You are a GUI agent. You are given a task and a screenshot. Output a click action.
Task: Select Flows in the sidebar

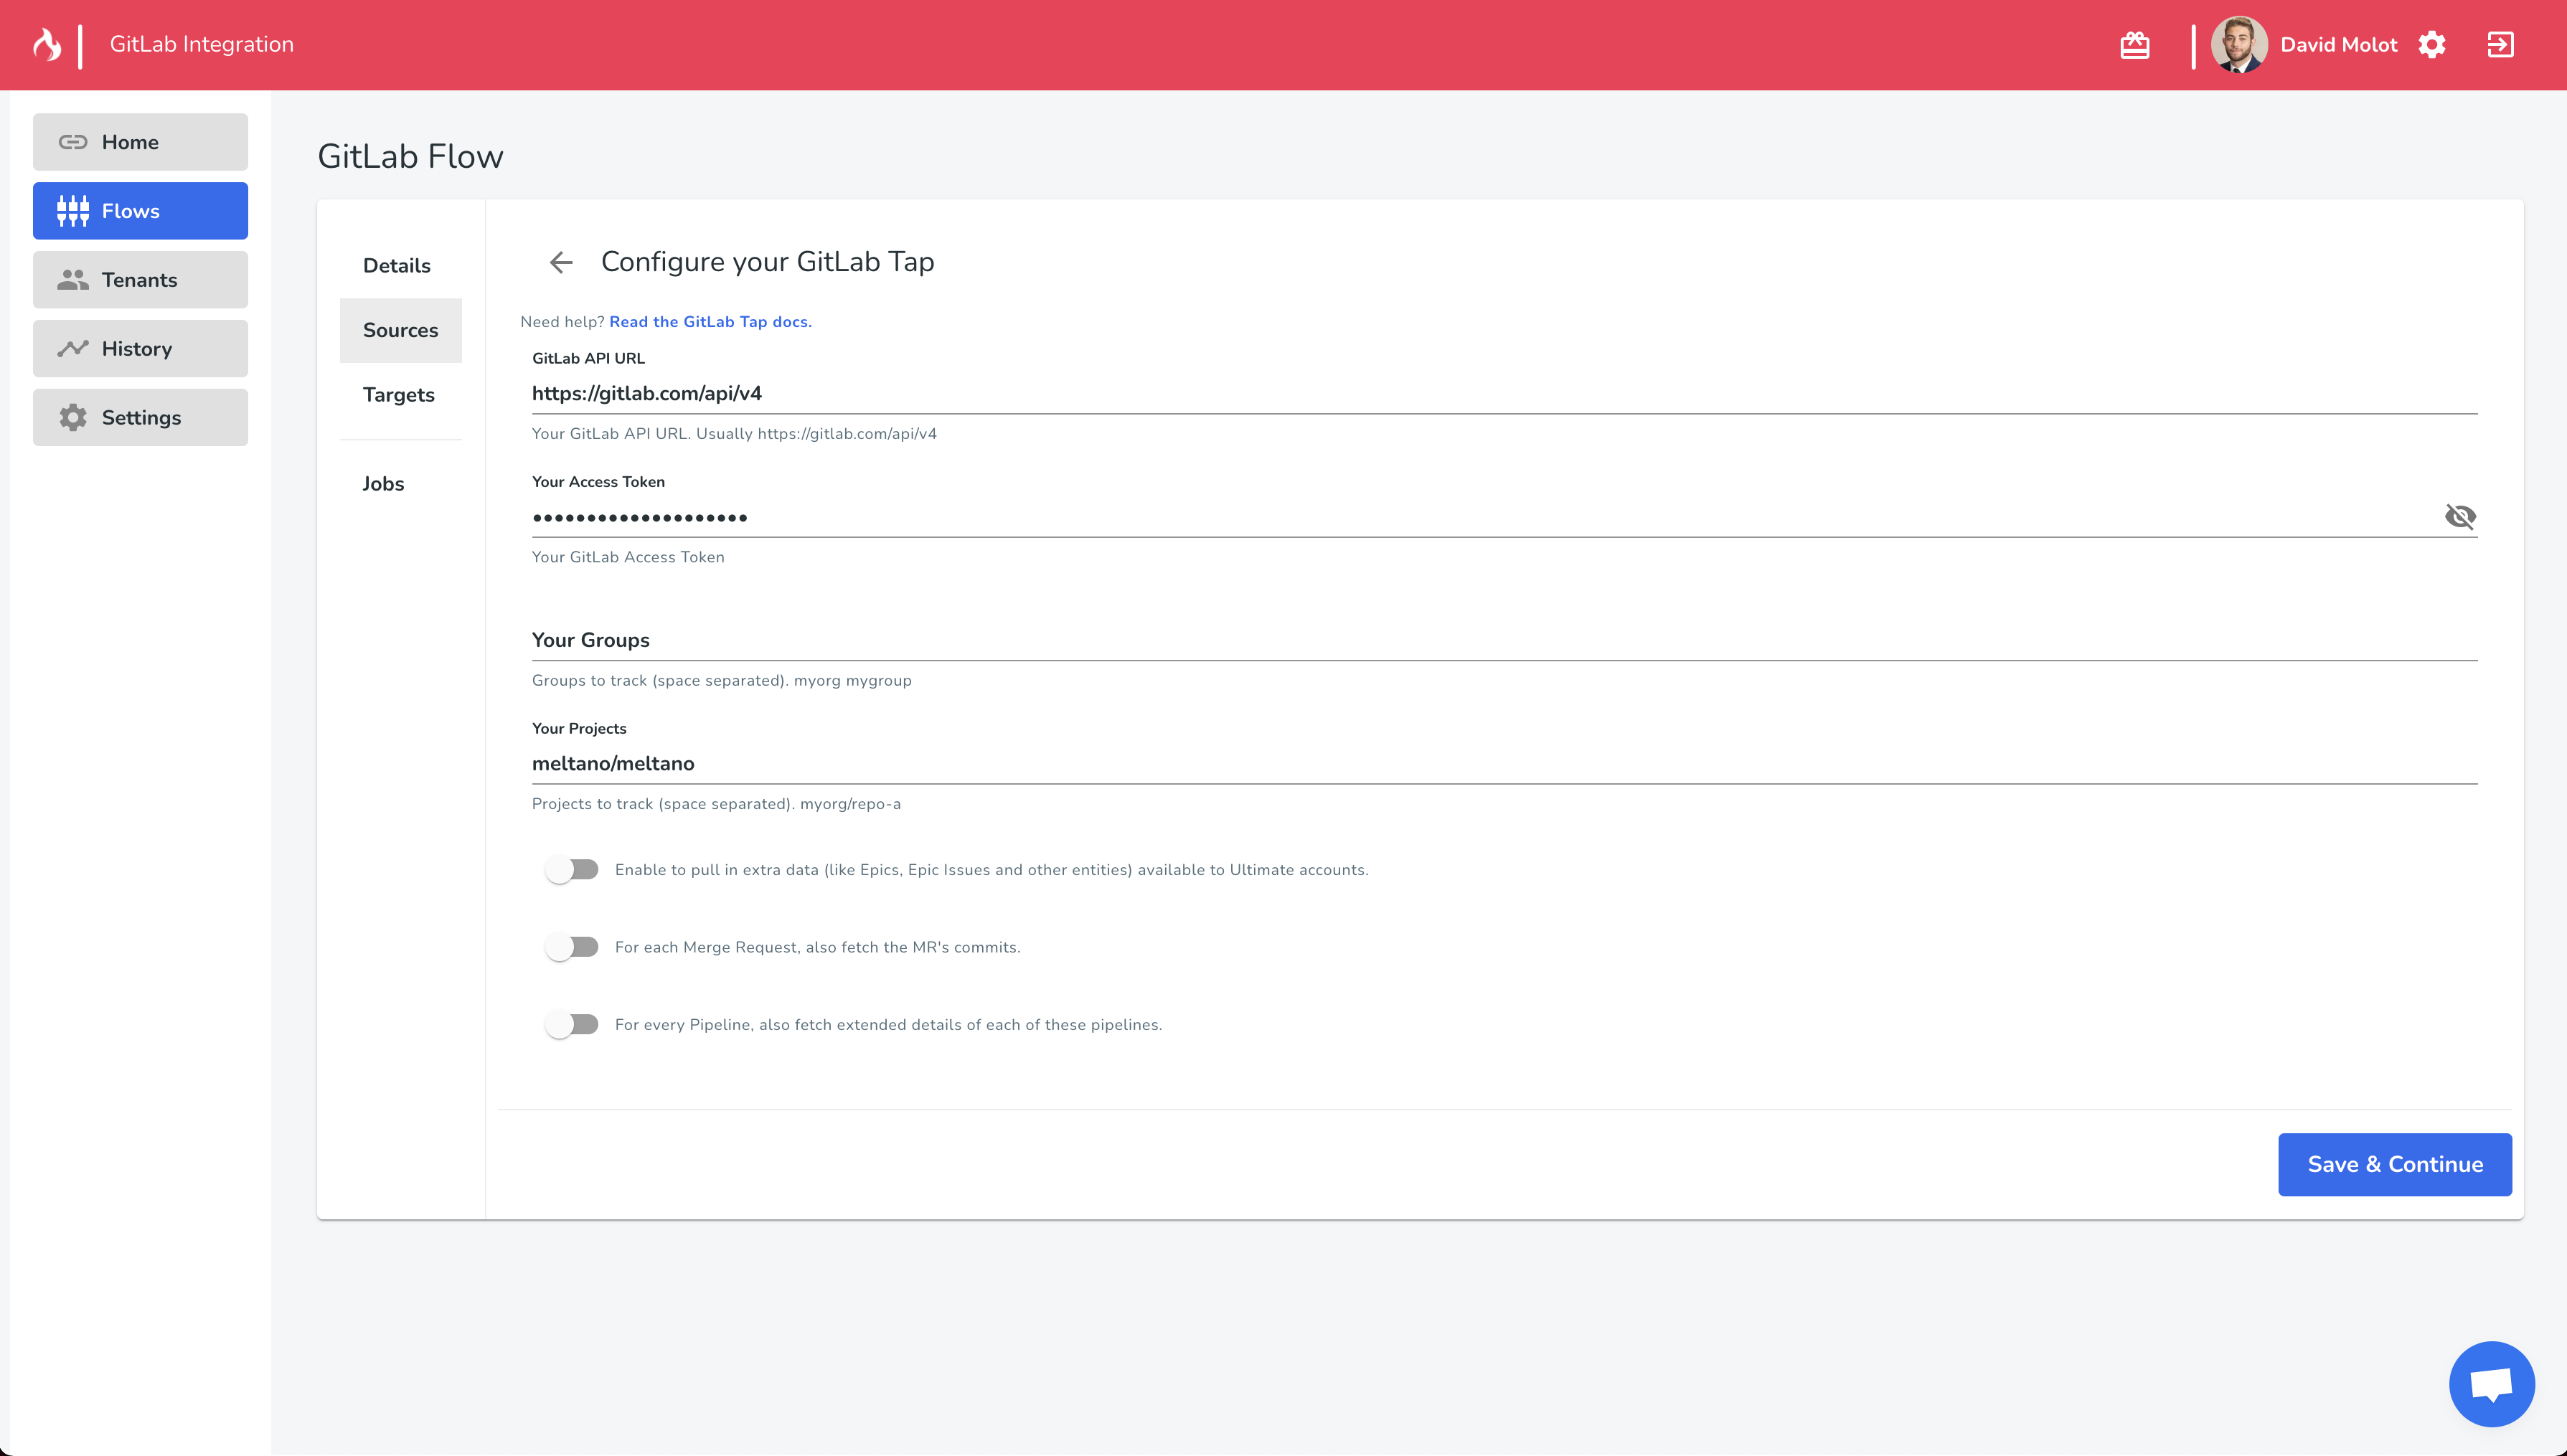click(140, 211)
